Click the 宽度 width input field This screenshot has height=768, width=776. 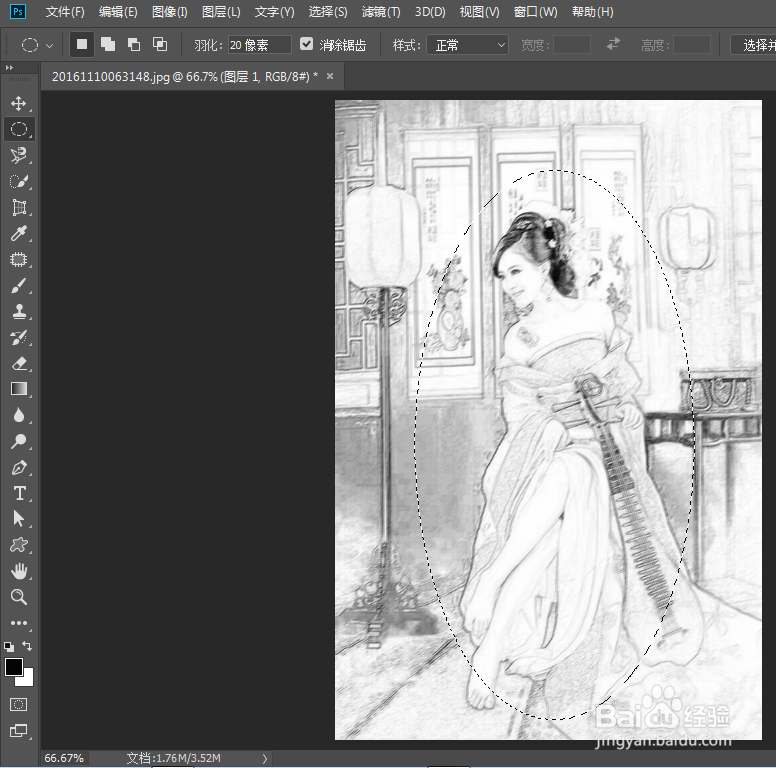coord(572,45)
